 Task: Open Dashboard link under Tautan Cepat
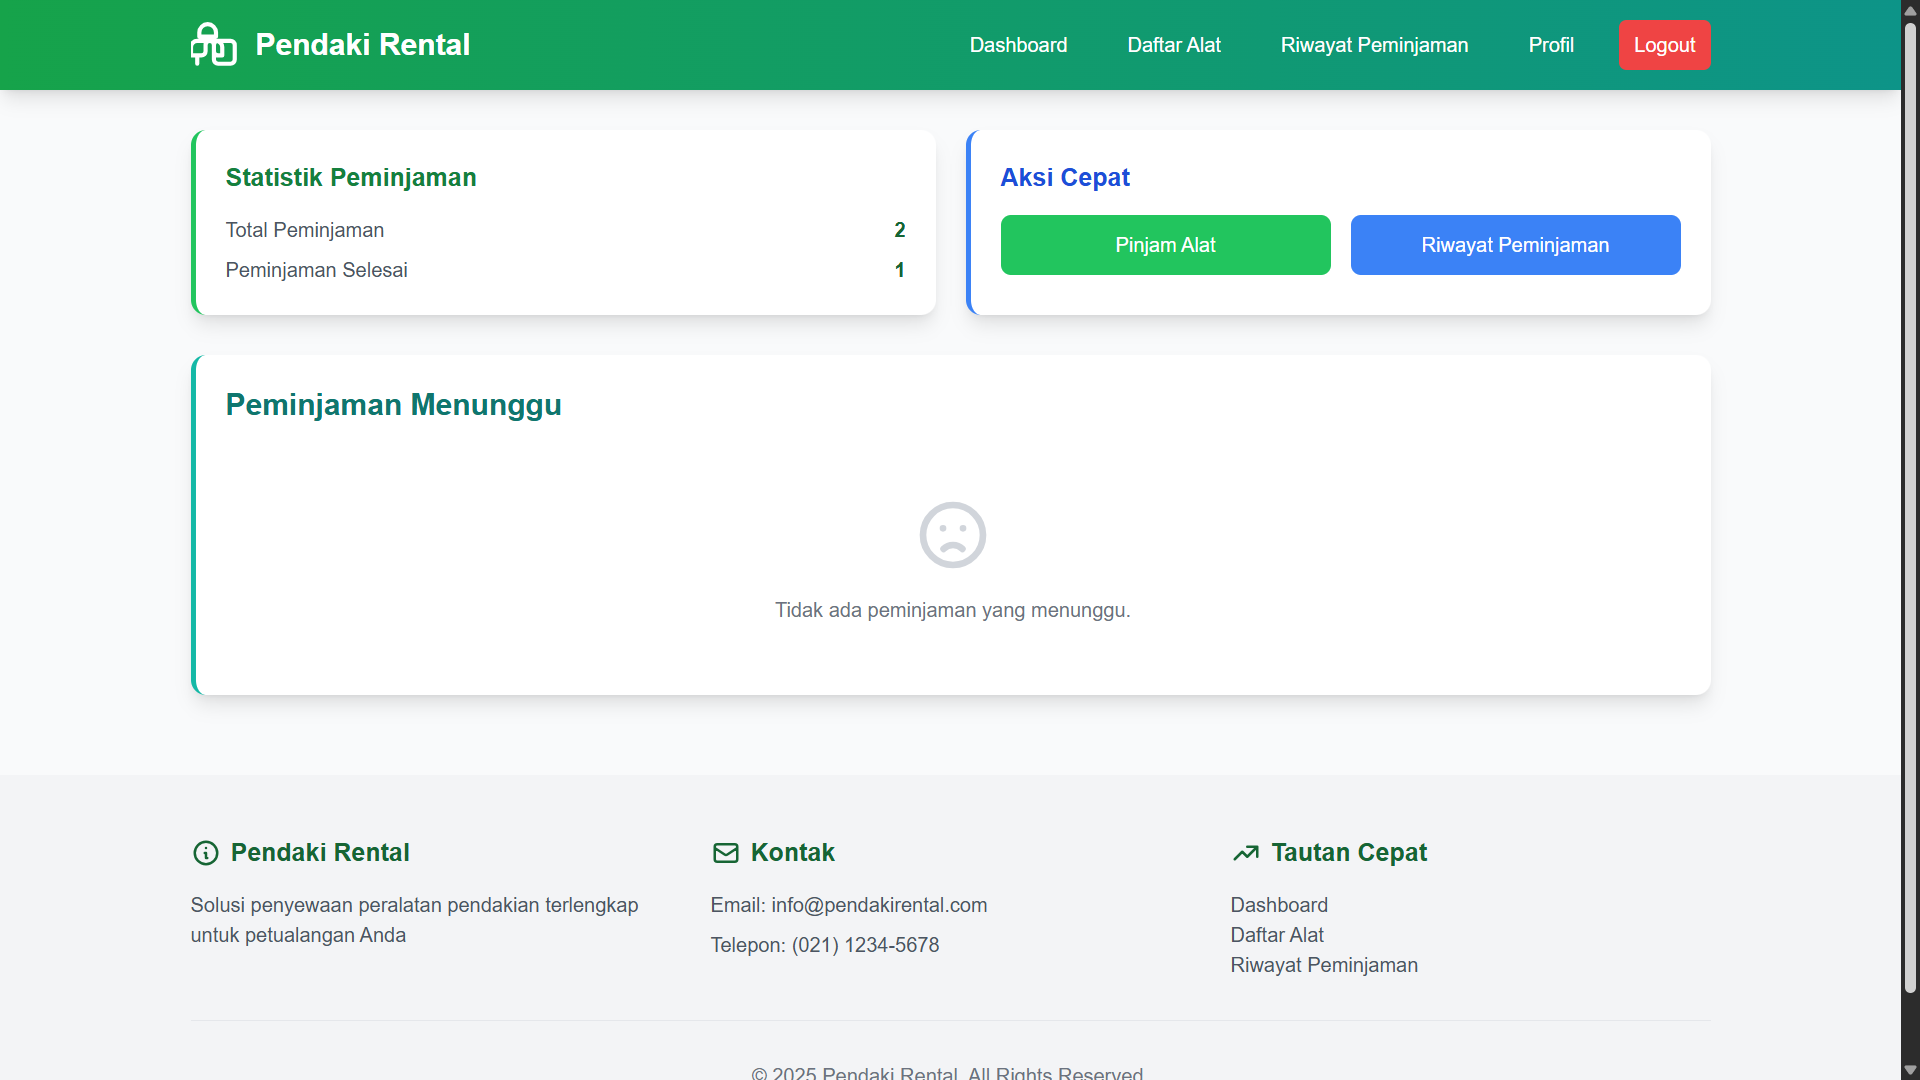(x=1279, y=905)
